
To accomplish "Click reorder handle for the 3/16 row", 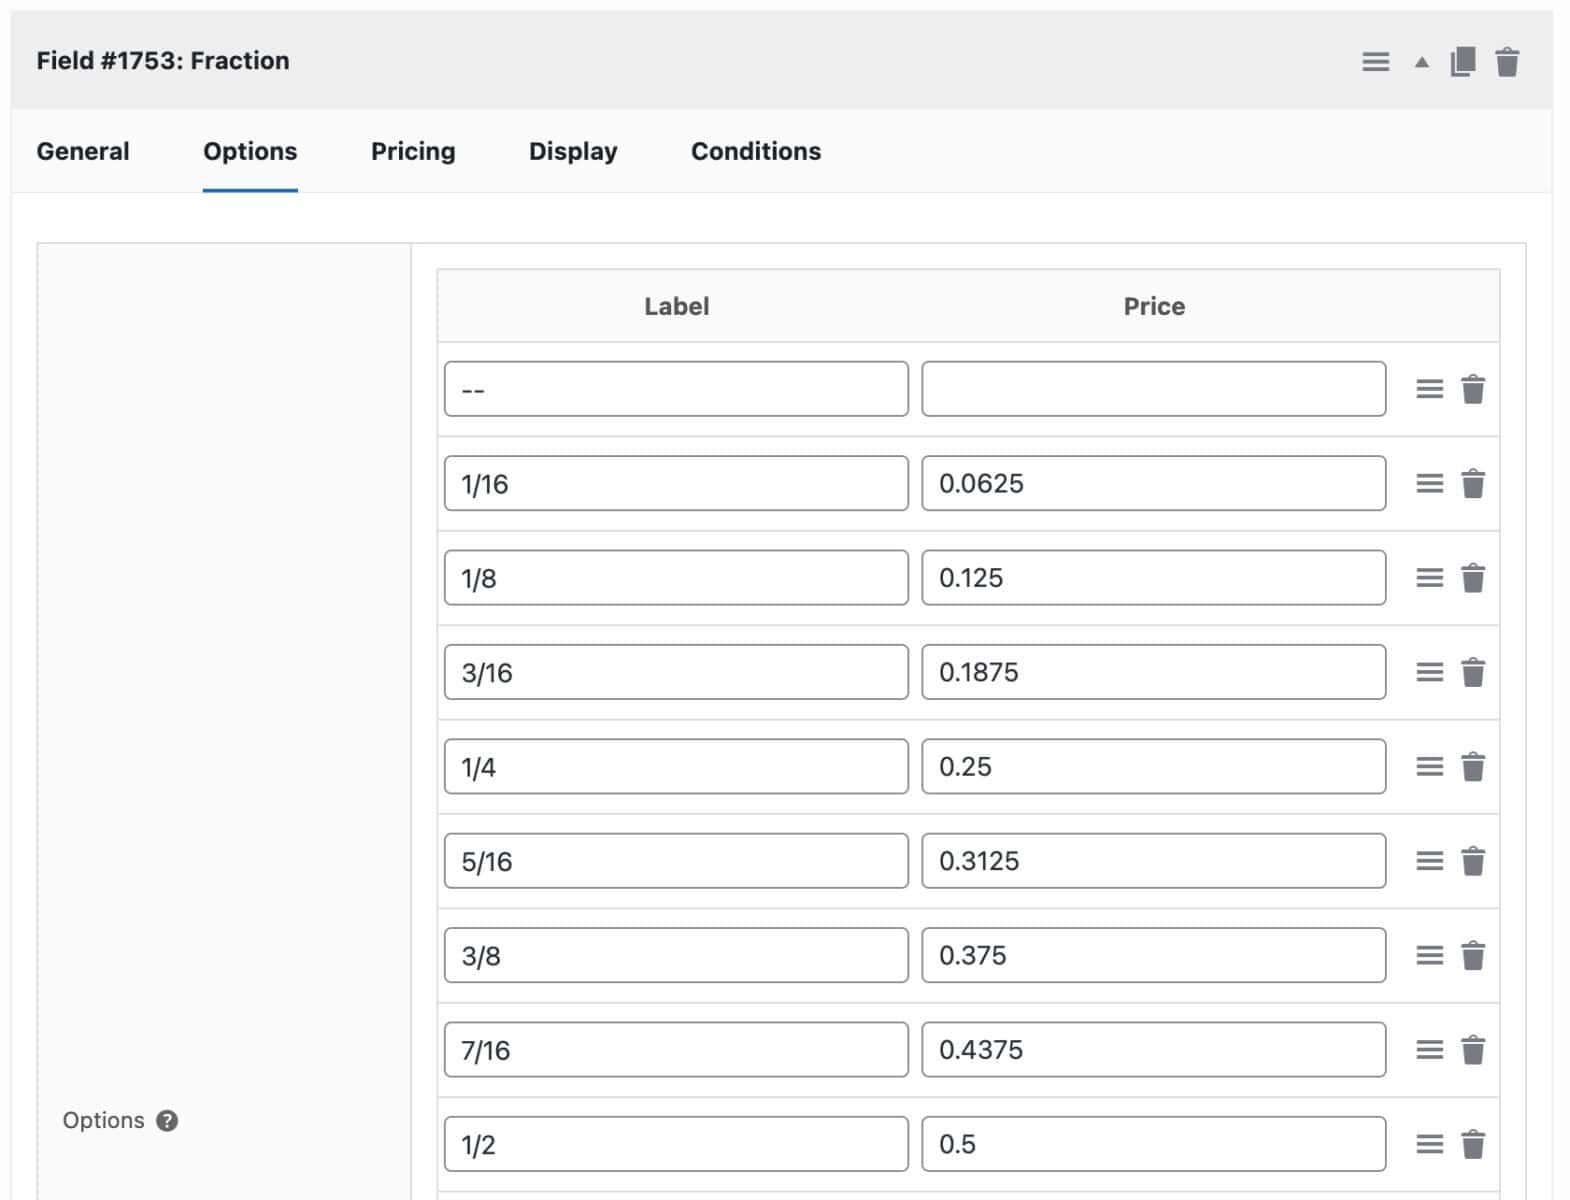I will coord(1430,672).
